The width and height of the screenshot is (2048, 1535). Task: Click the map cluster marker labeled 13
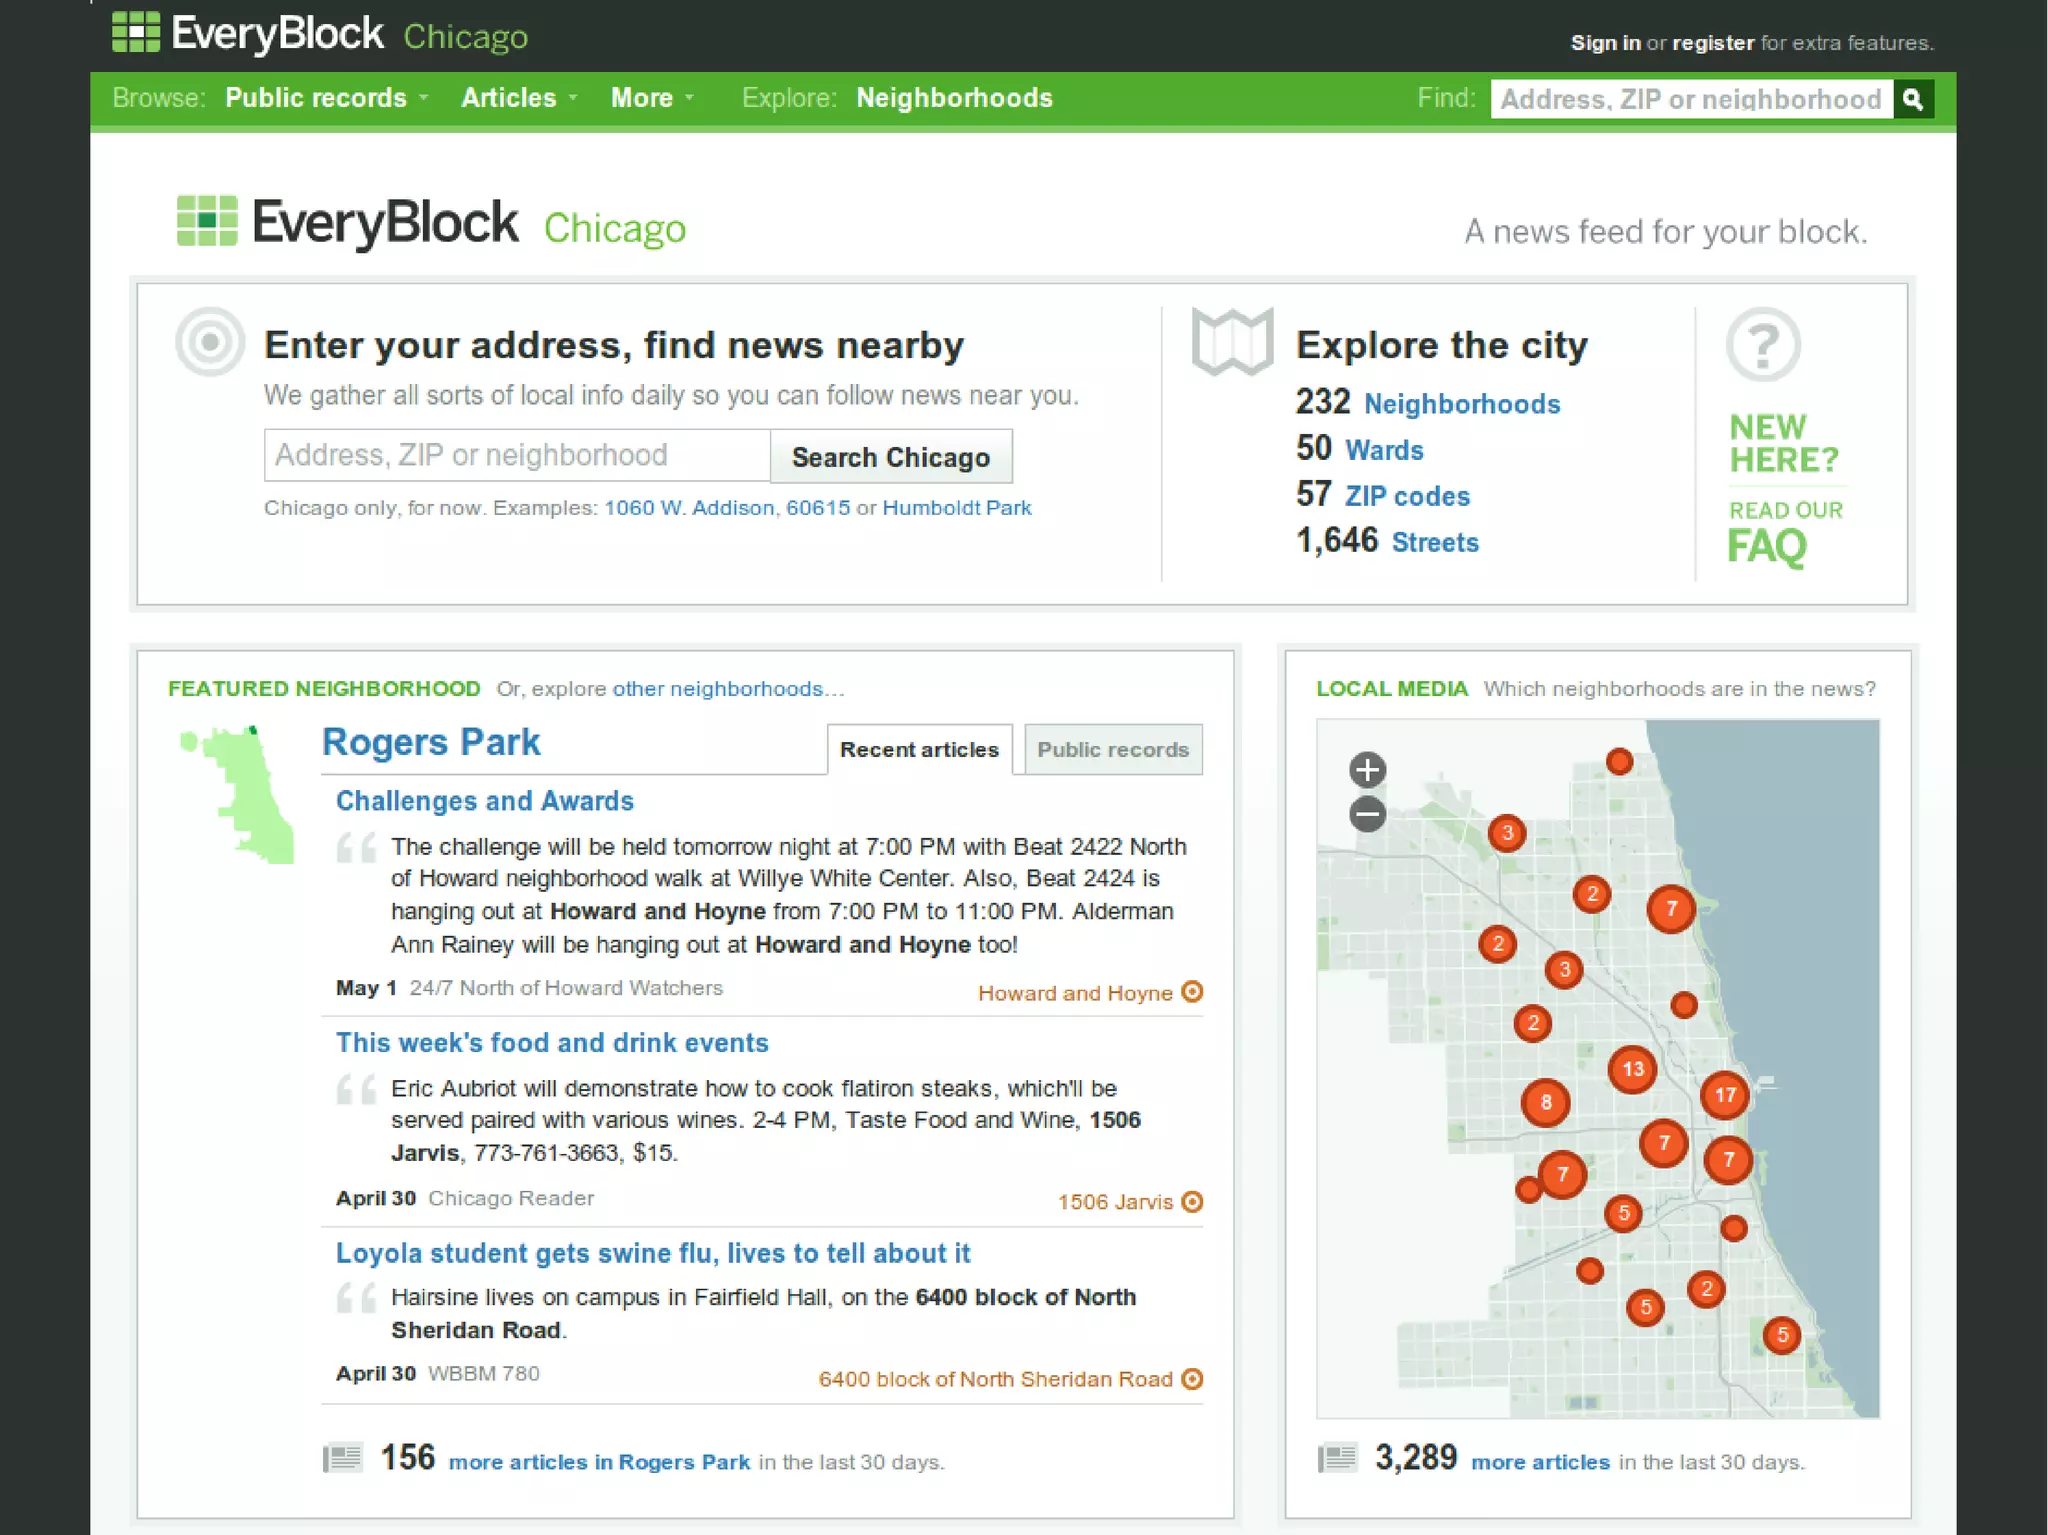[x=1632, y=1069]
